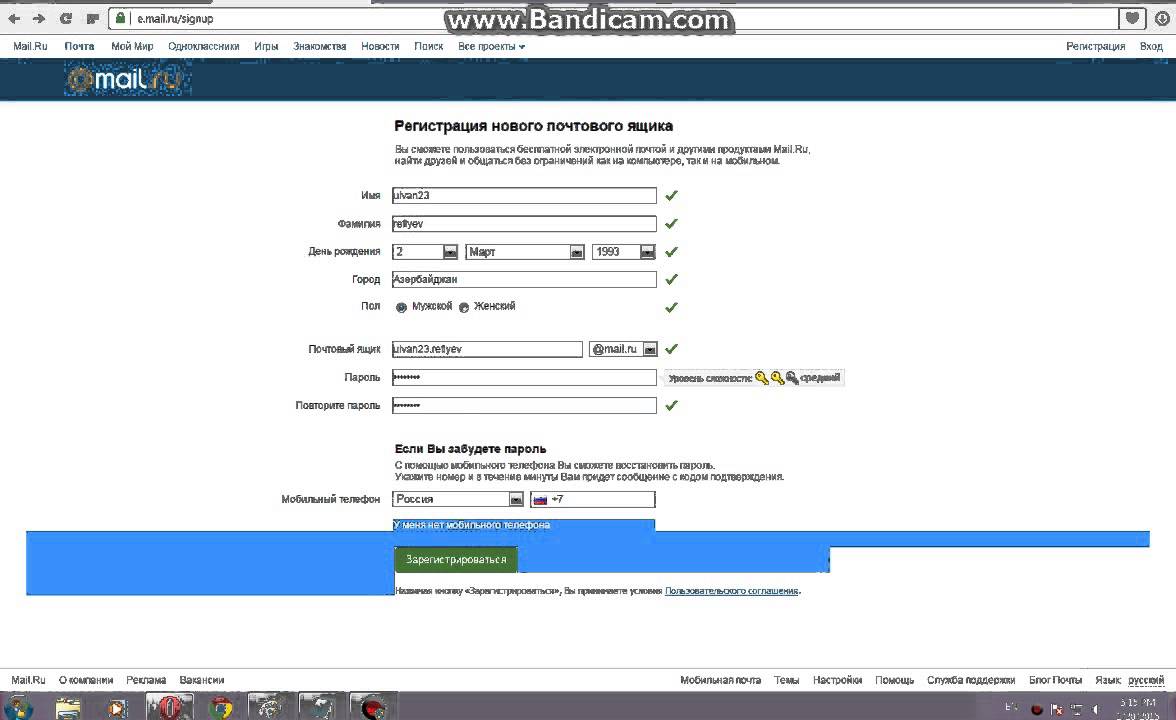The height and width of the screenshot is (720, 1176).
Task: Select the Мужской gender radio button
Action: pos(401,308)
